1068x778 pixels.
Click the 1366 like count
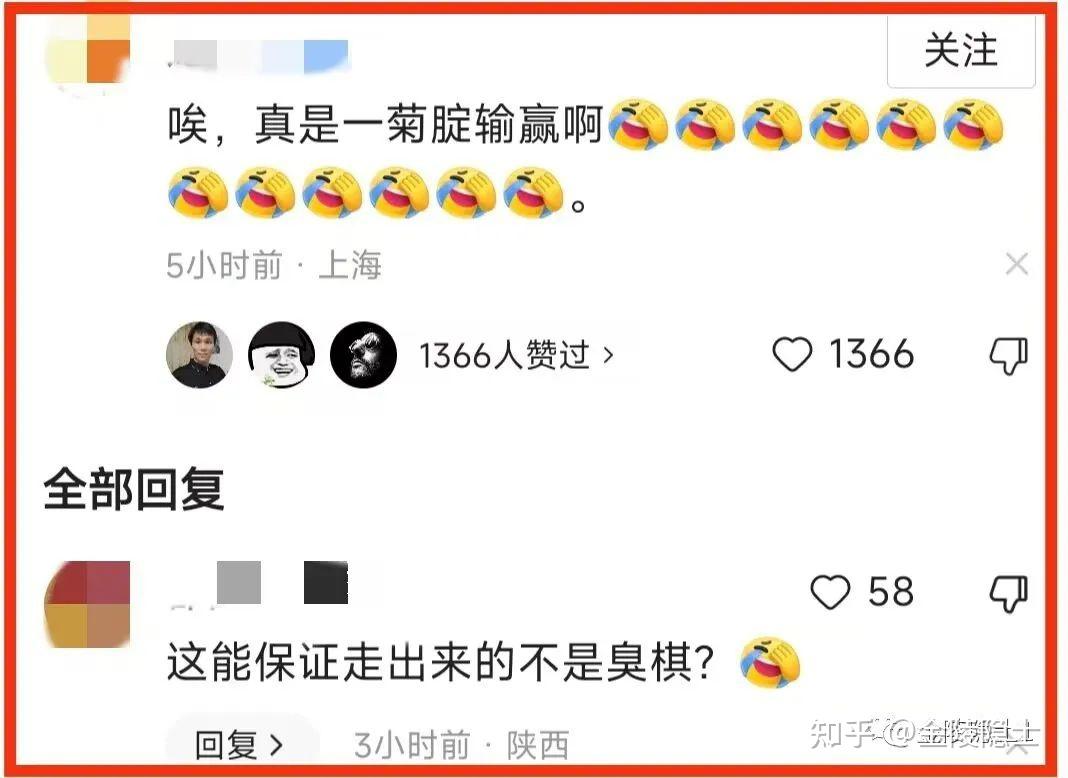(871, 355)
